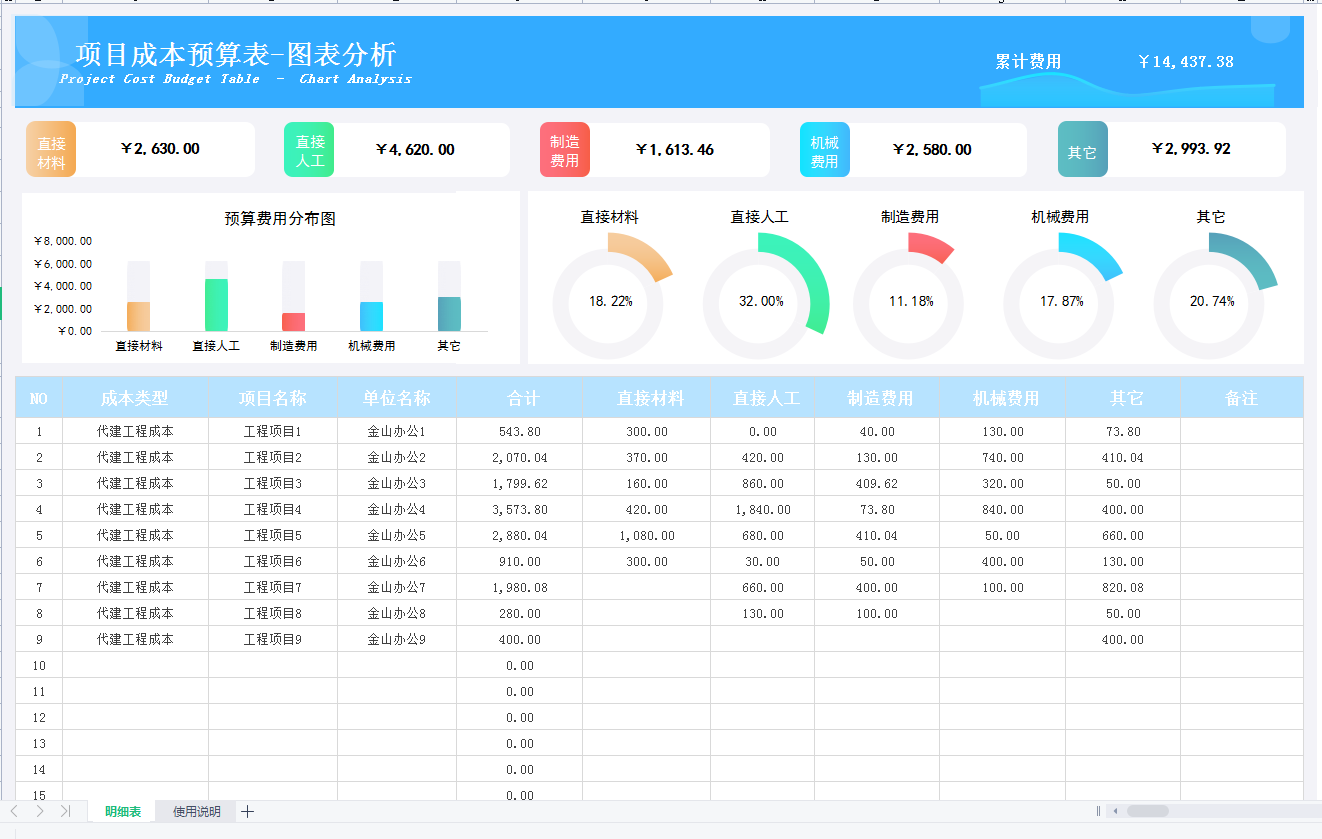Click the 成本类型 column header
Screen dimensions: 1322x839
(135, 398)
